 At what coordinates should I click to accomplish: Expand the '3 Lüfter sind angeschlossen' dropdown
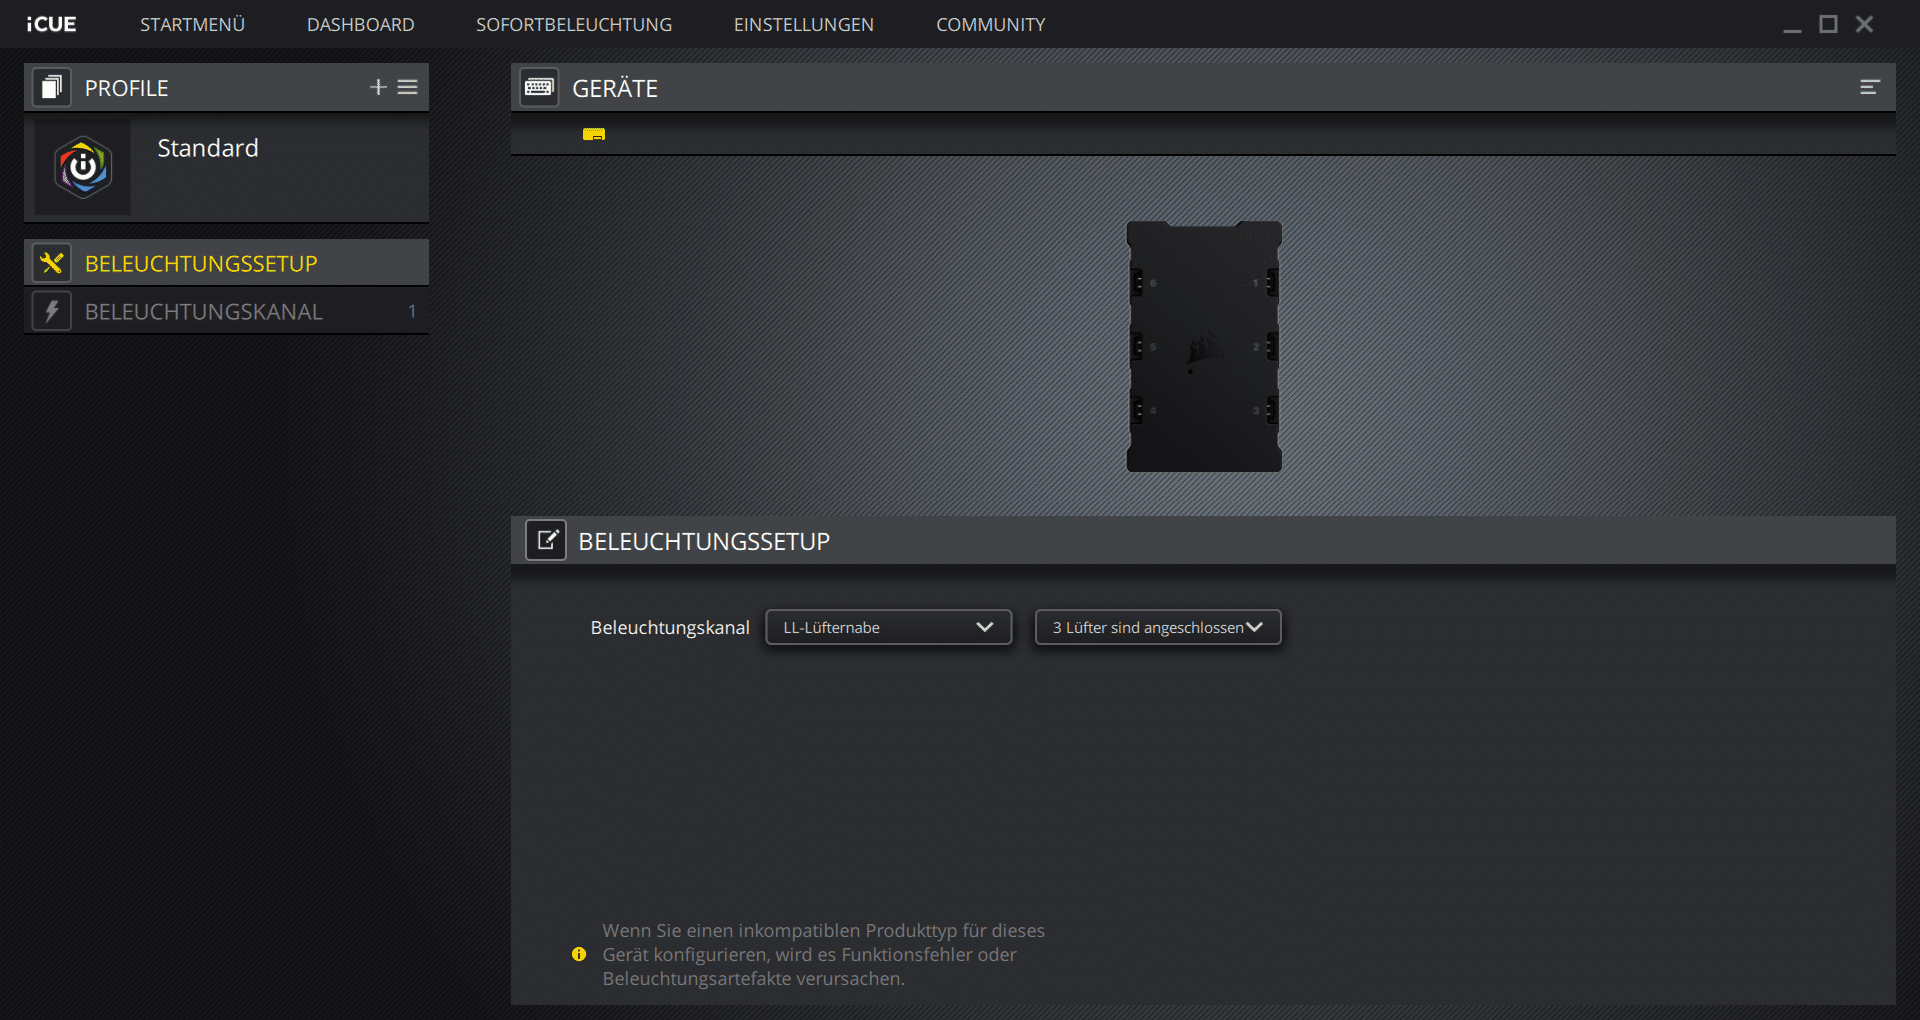click(1157, 627)
